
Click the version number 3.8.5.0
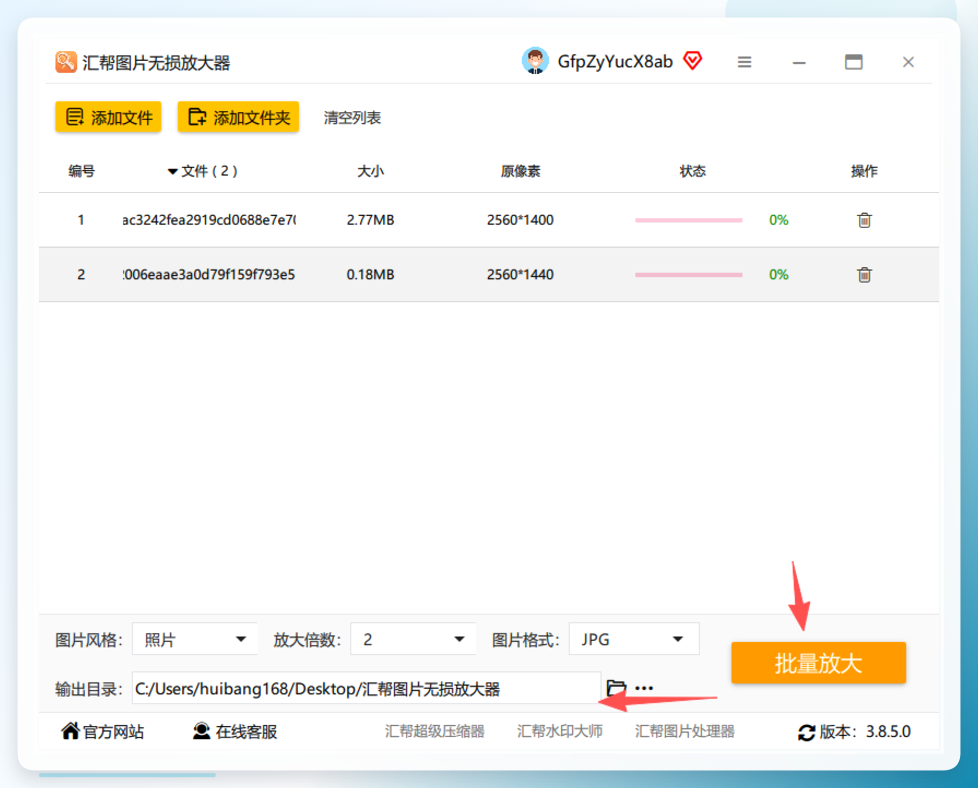[x=888, y=731]
